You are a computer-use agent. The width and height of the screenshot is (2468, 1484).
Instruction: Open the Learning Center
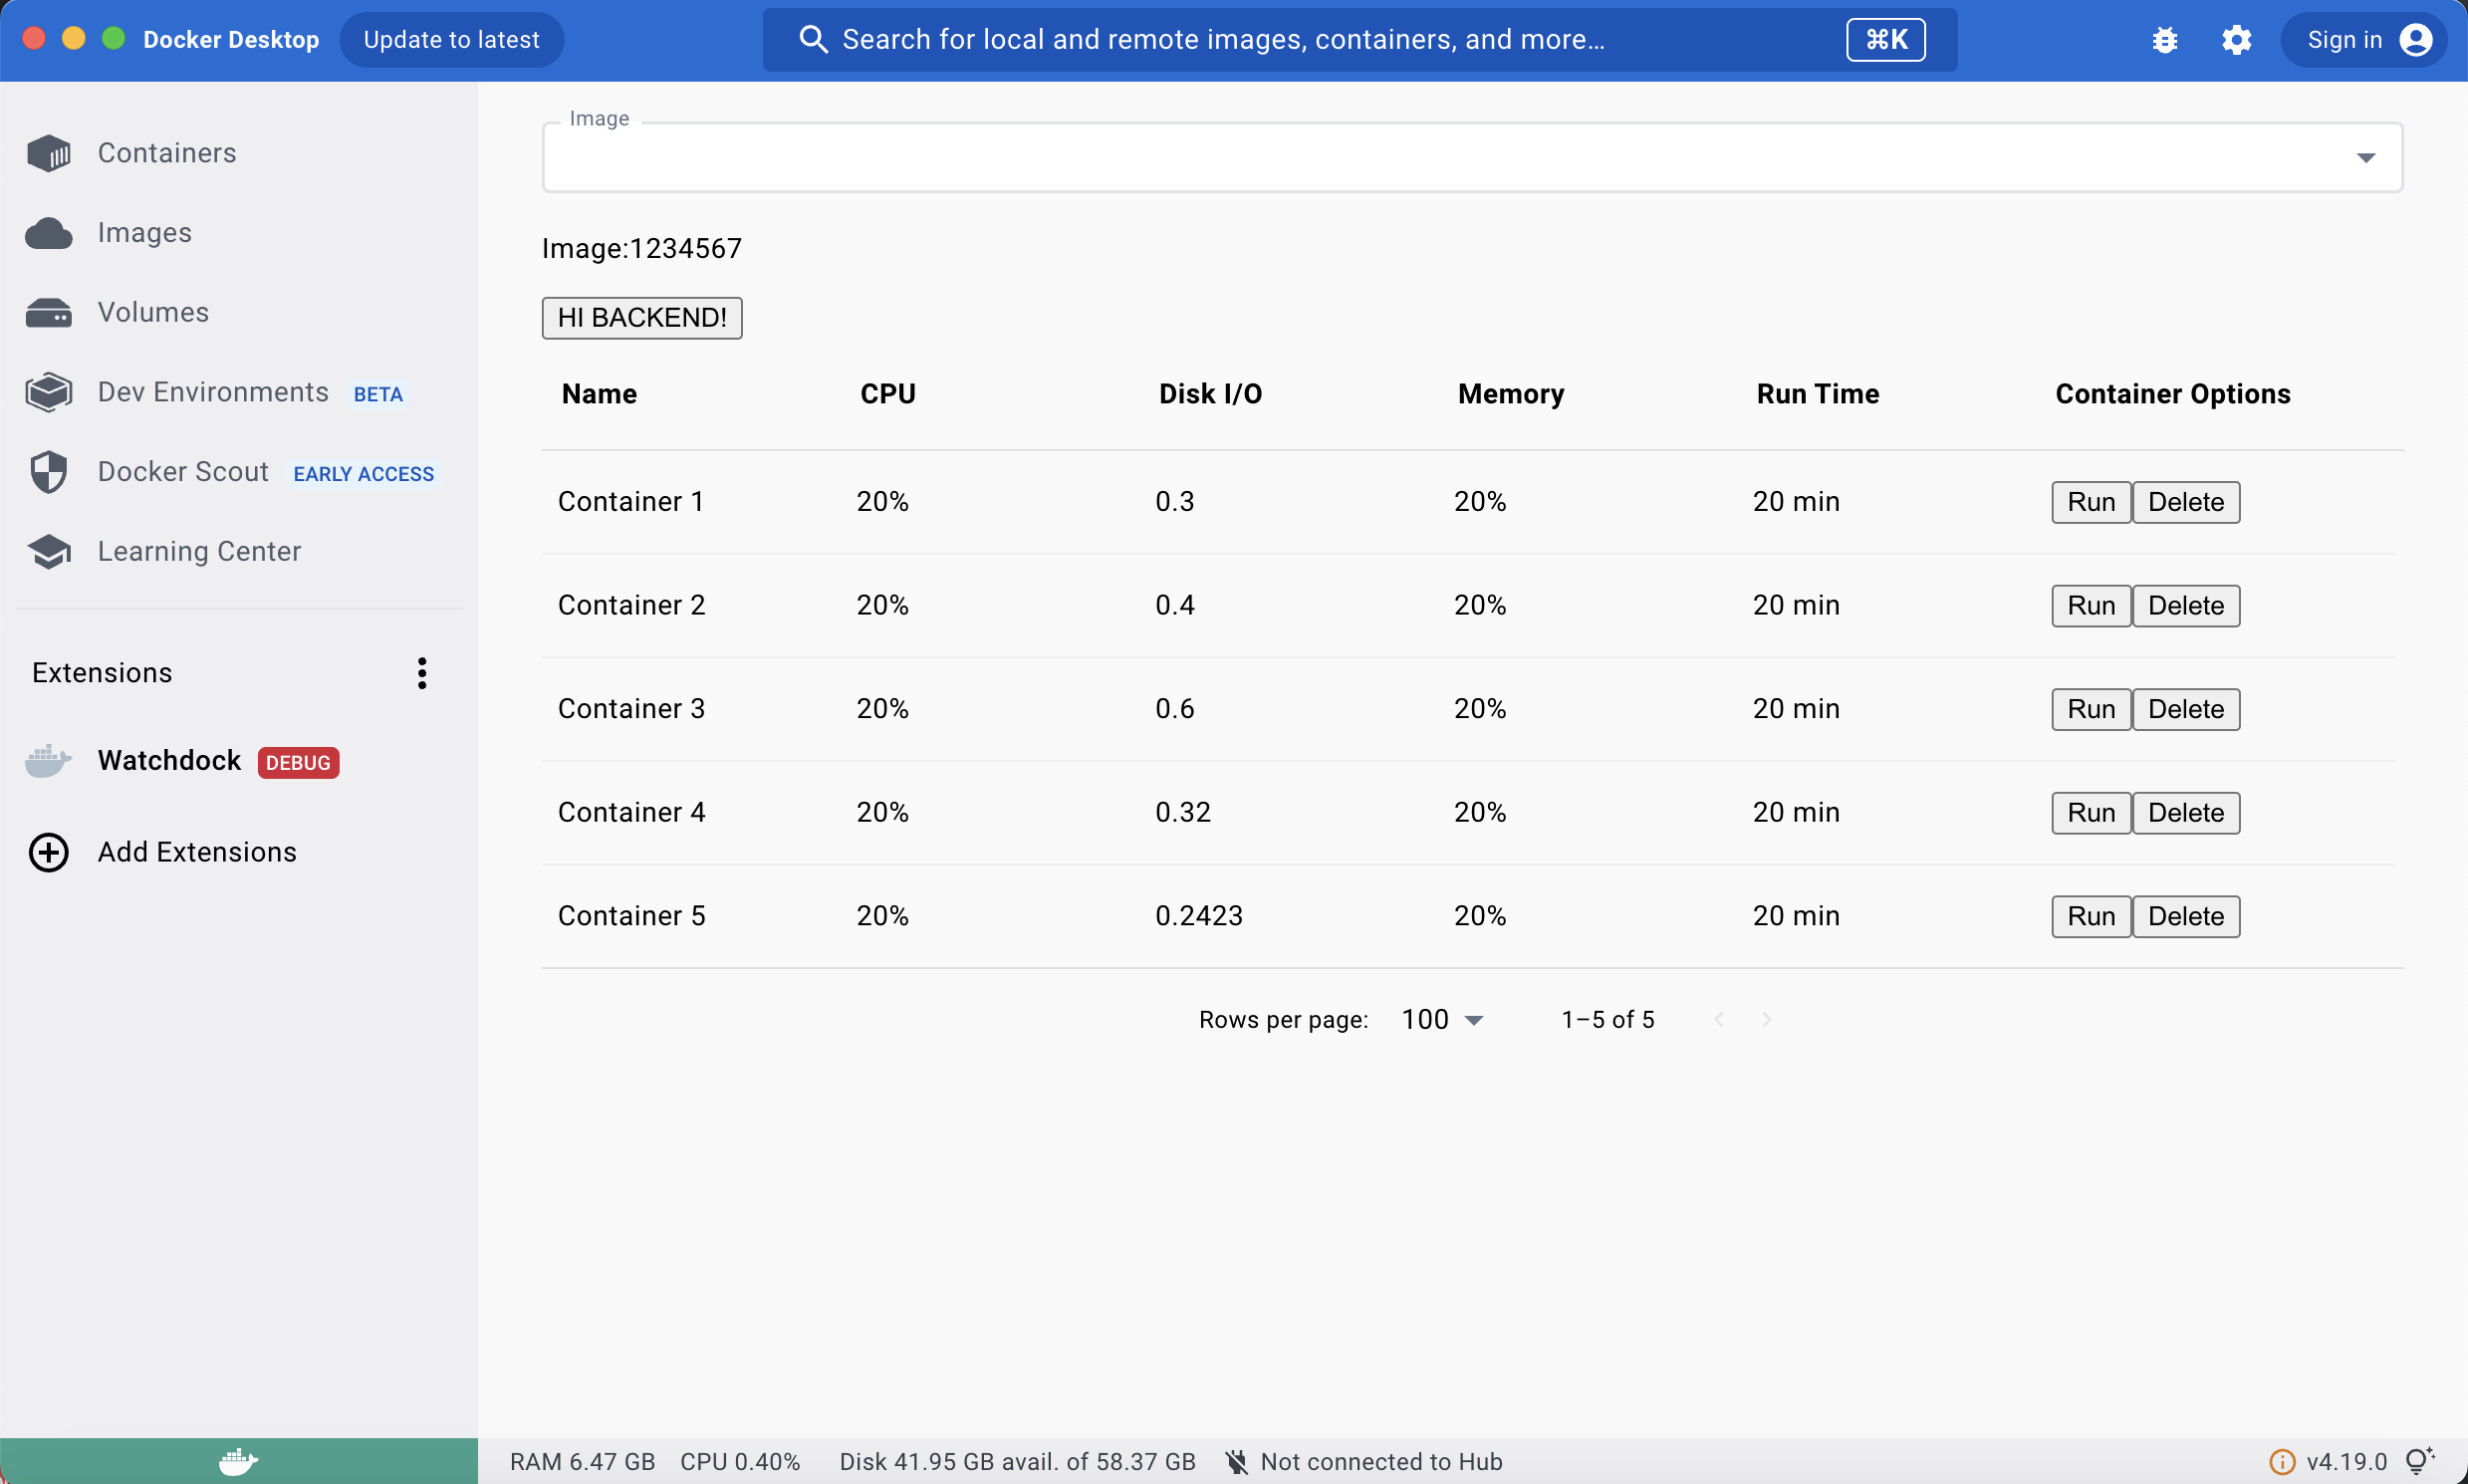199,551
